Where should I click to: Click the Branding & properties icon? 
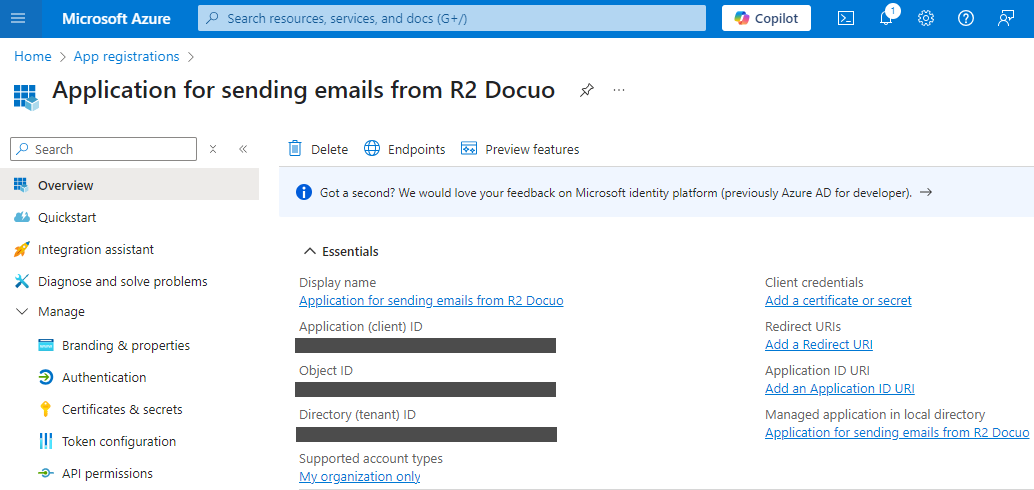point(46,346)
